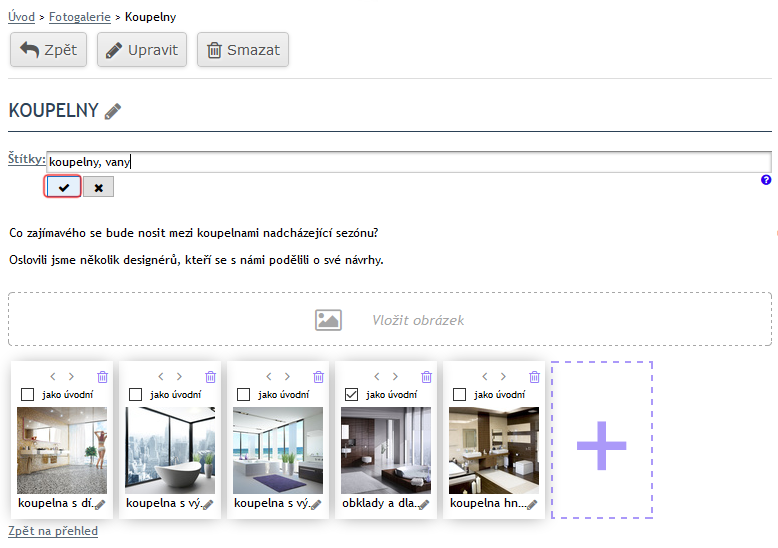Open Fotogalerie breadcrumb link

[x=79, y=17]
